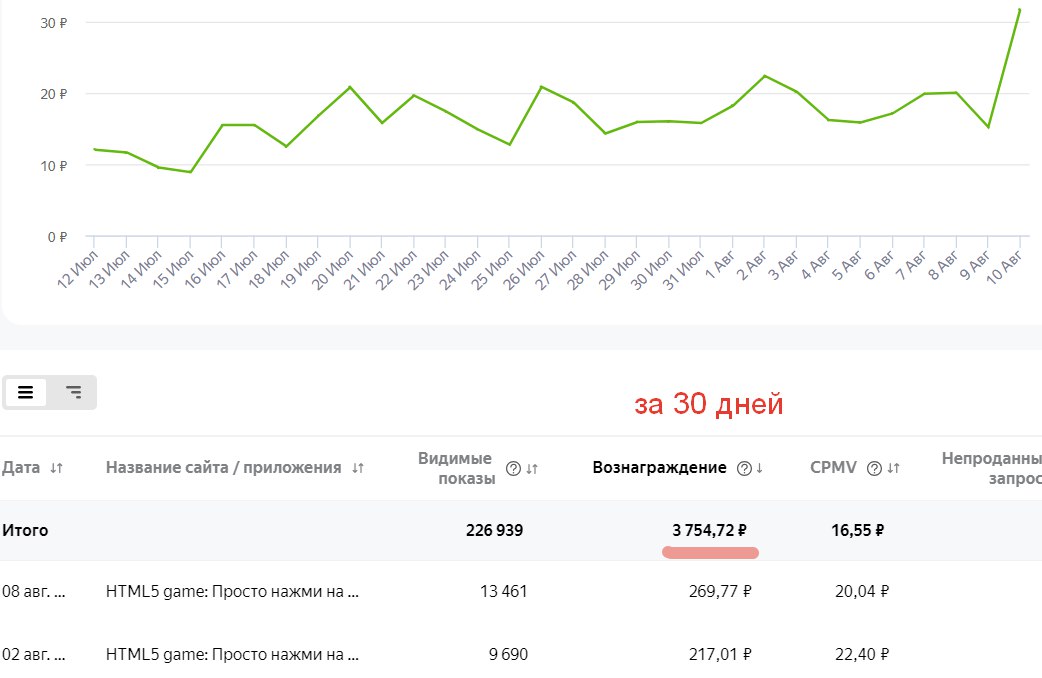Select the 08 авг. date cell

coord(34,591)
